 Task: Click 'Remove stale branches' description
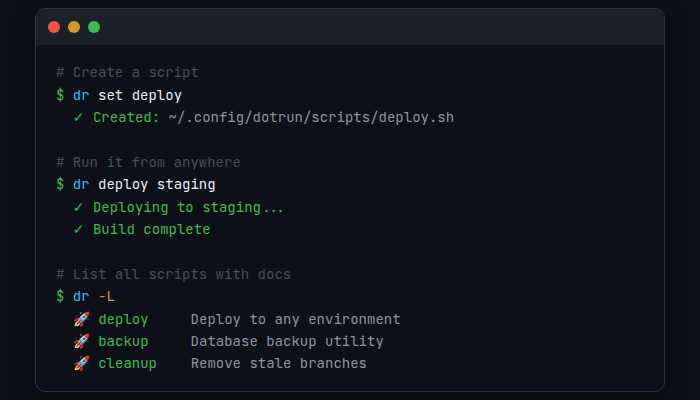point(279,363)
